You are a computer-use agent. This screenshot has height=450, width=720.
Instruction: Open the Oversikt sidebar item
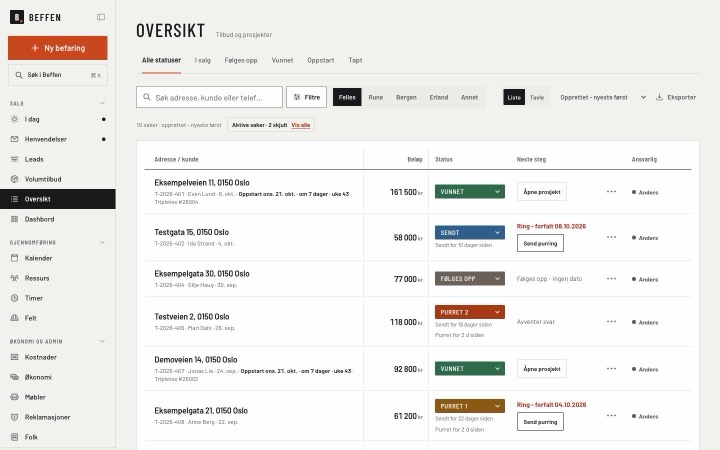pyautogui.click(x=58, y=199)
